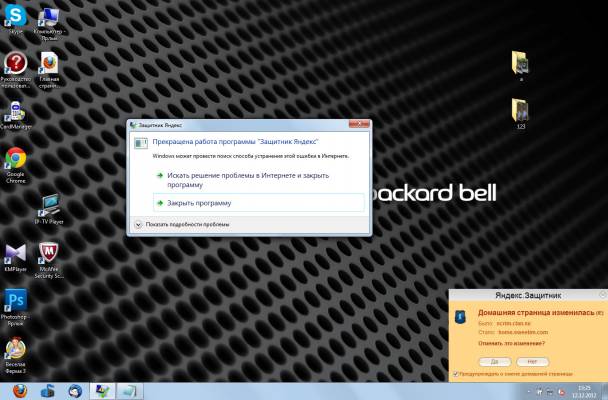The image size is (608, 400).
Task: Open the Computer desktop icon
Action: tap(49, 22)
